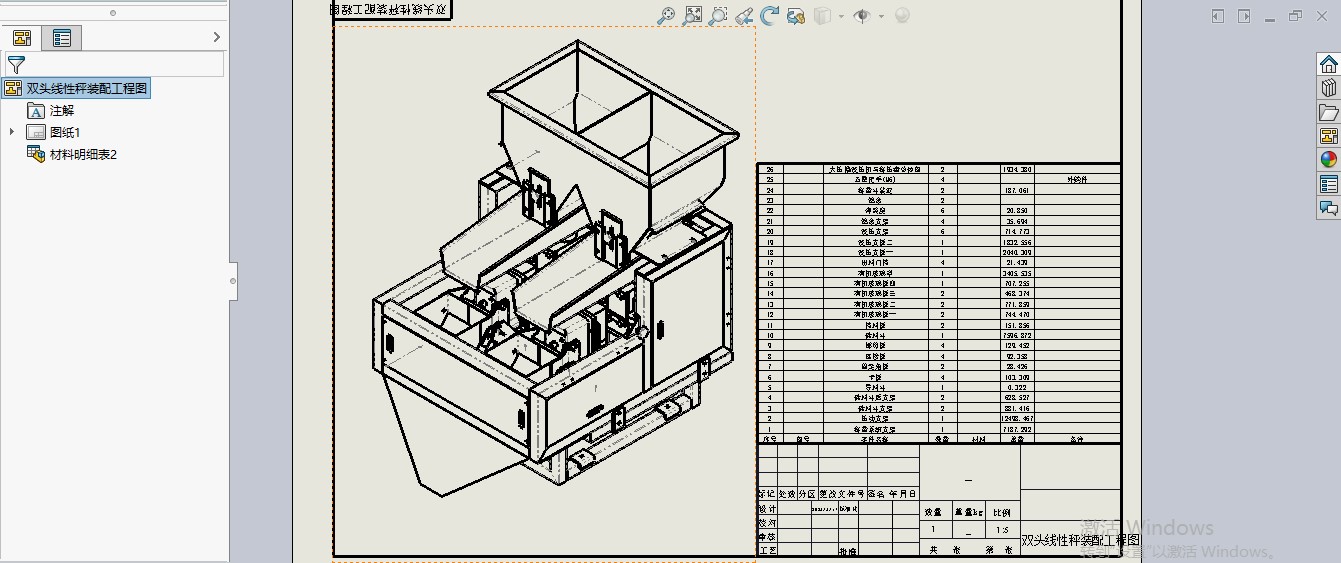This screenshot has width=1341, height=563.
Task: Click the 比例 label in the title block
Action: click(1001, 512)
